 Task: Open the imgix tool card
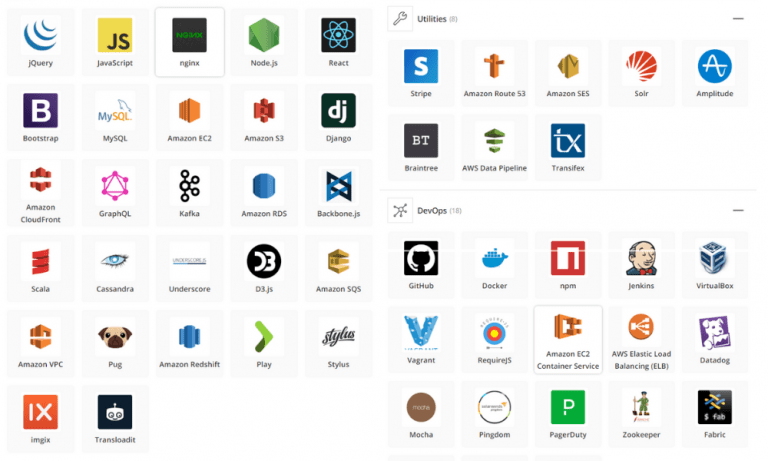[41, 419]
